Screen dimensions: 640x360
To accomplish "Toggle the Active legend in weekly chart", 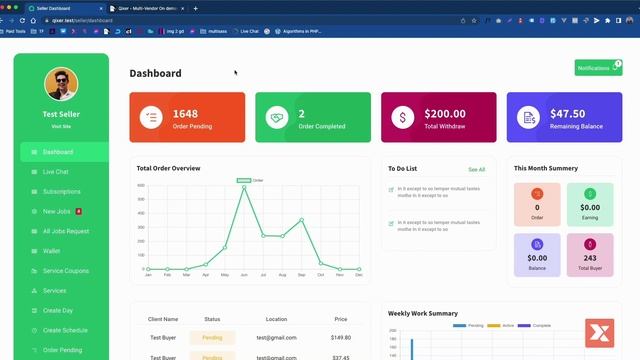I will tap(500, 326).
